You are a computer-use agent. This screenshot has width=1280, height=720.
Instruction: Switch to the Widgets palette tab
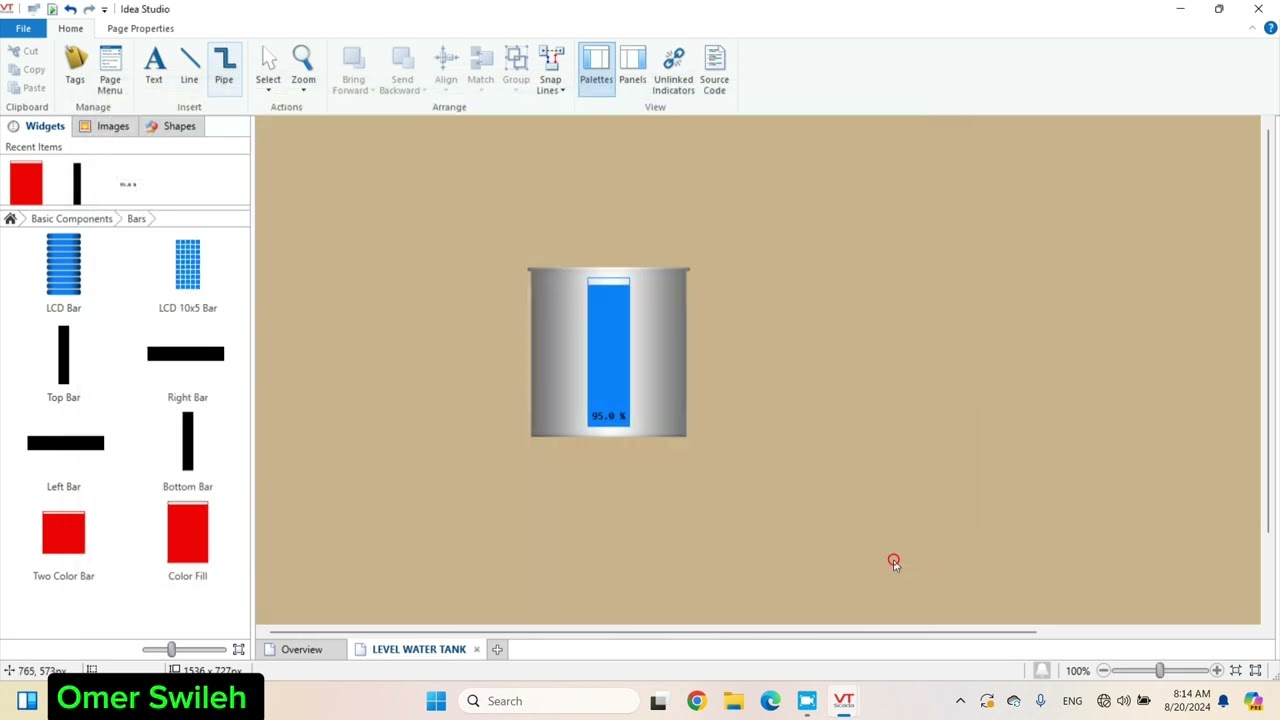point(35,126)
